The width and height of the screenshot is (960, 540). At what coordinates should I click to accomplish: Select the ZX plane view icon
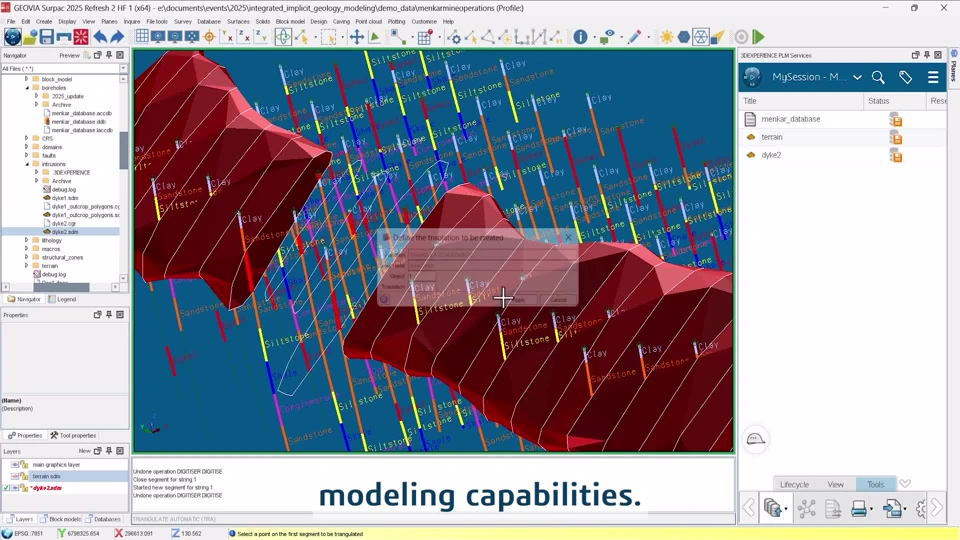pyautogui.click(x=244, y=37)
